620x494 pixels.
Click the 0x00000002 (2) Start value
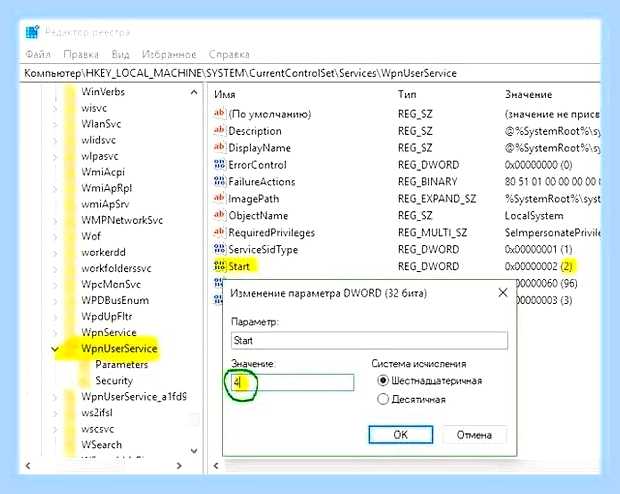point(539,266)
